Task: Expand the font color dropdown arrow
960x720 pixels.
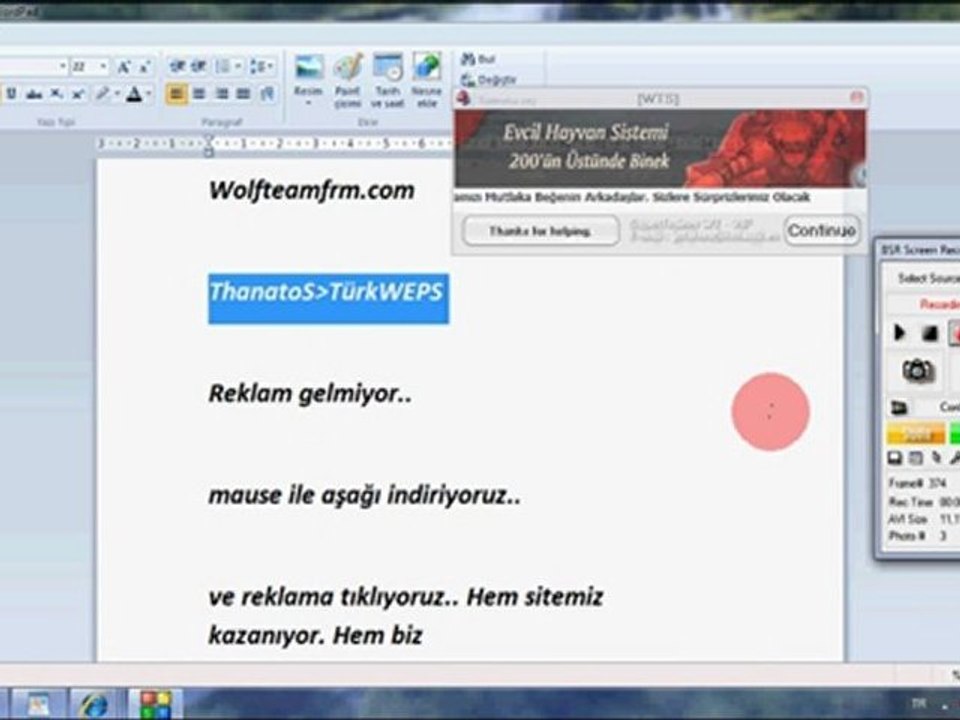Action: coord(149,94)
